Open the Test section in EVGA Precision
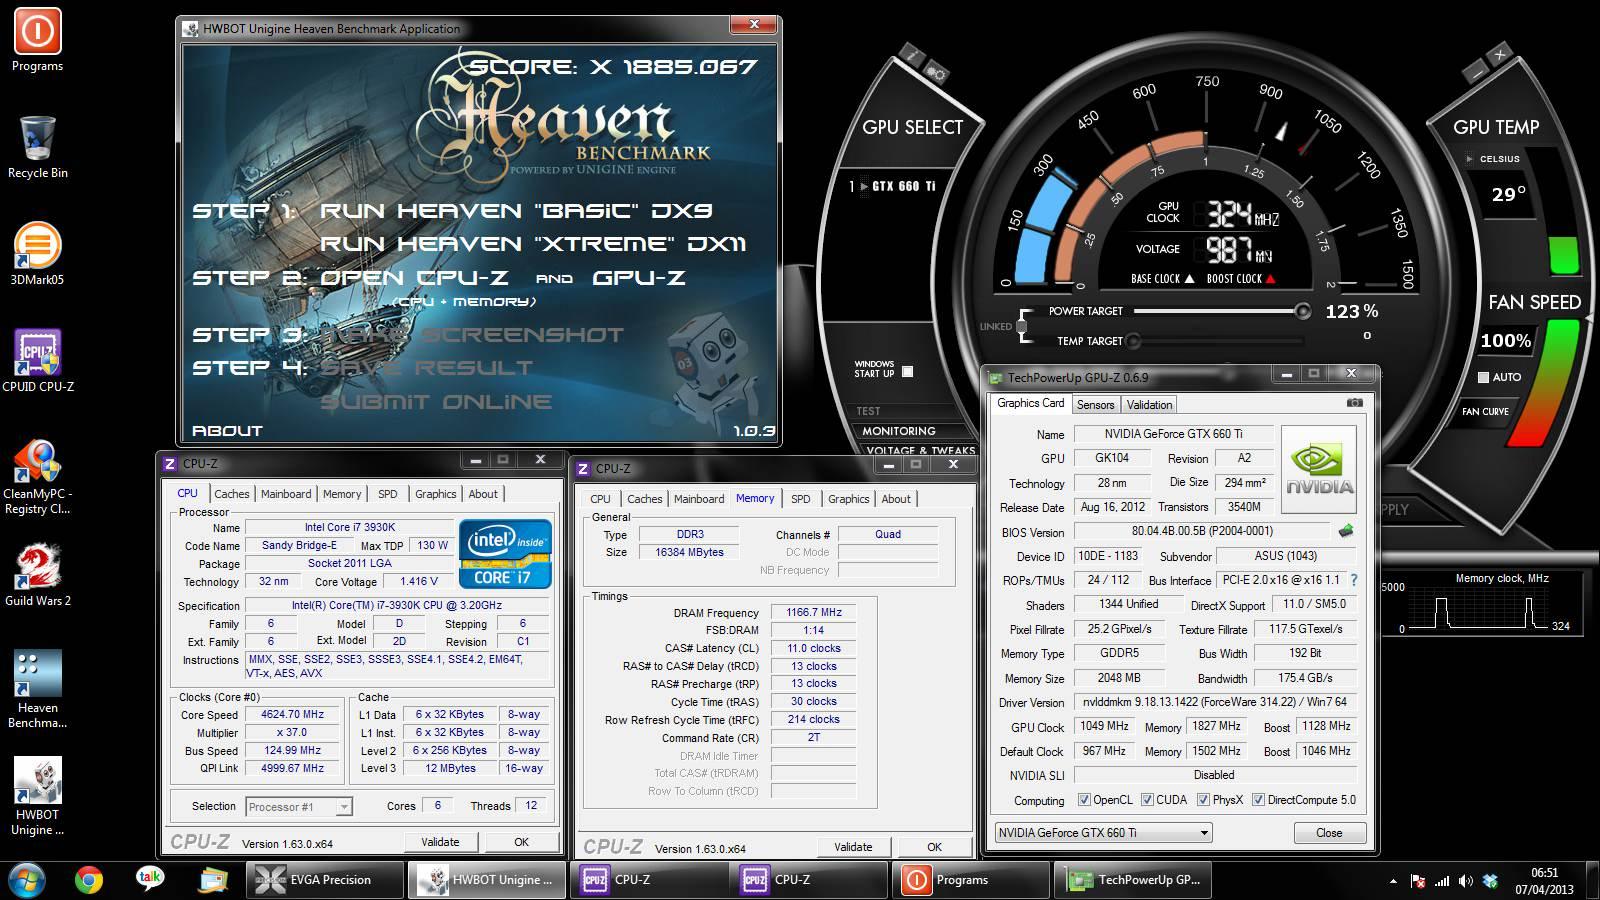This screenshot has height=900, width=1600. 868,411
